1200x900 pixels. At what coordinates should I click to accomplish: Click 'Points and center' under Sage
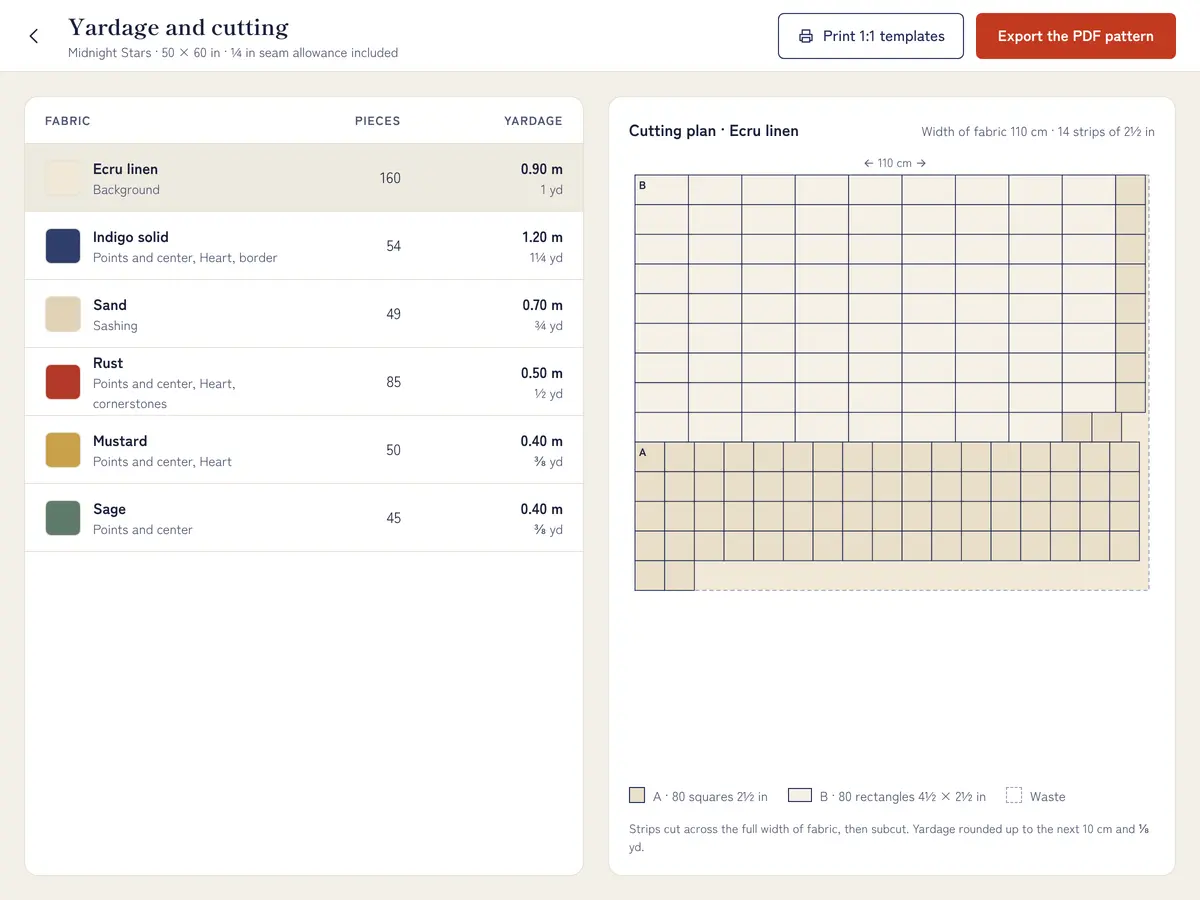coord(143,530)
